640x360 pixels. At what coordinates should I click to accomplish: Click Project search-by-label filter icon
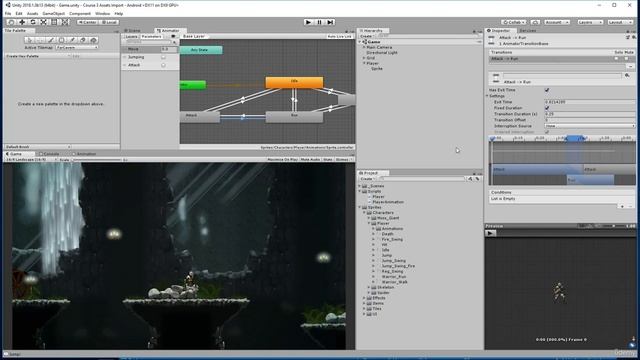(x=477, y=179)
